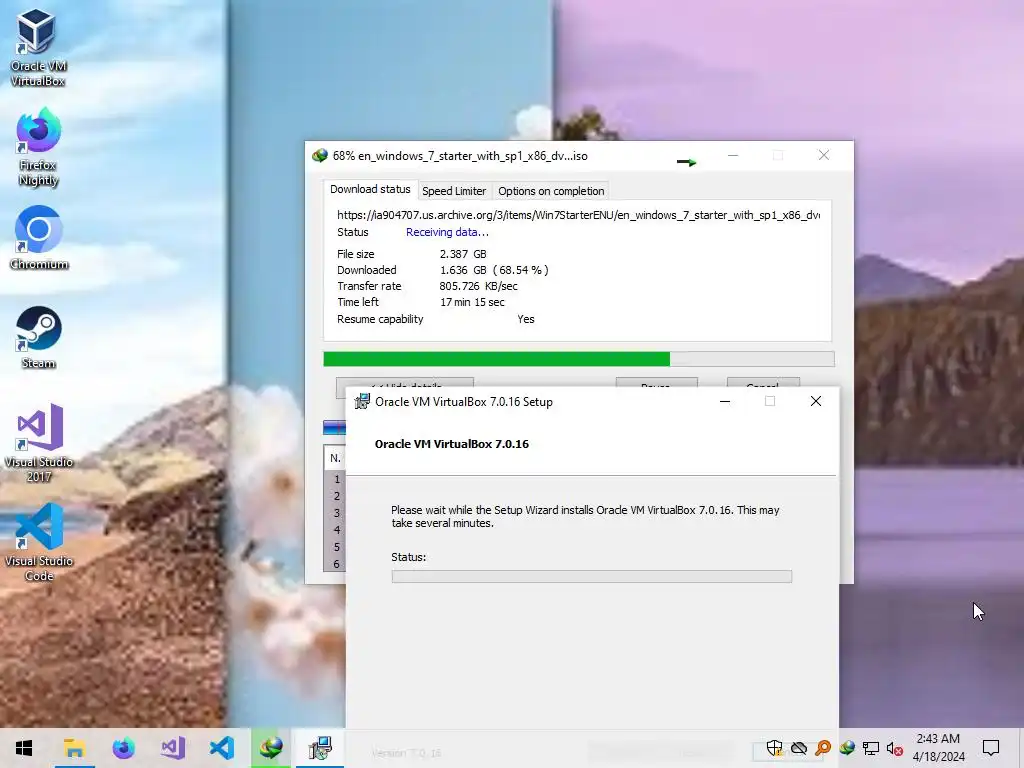Click 'Oracle VM VirtualBox 7.0.16' bold heading
Screen dimensions: 1024x768
tap(452, 444)
